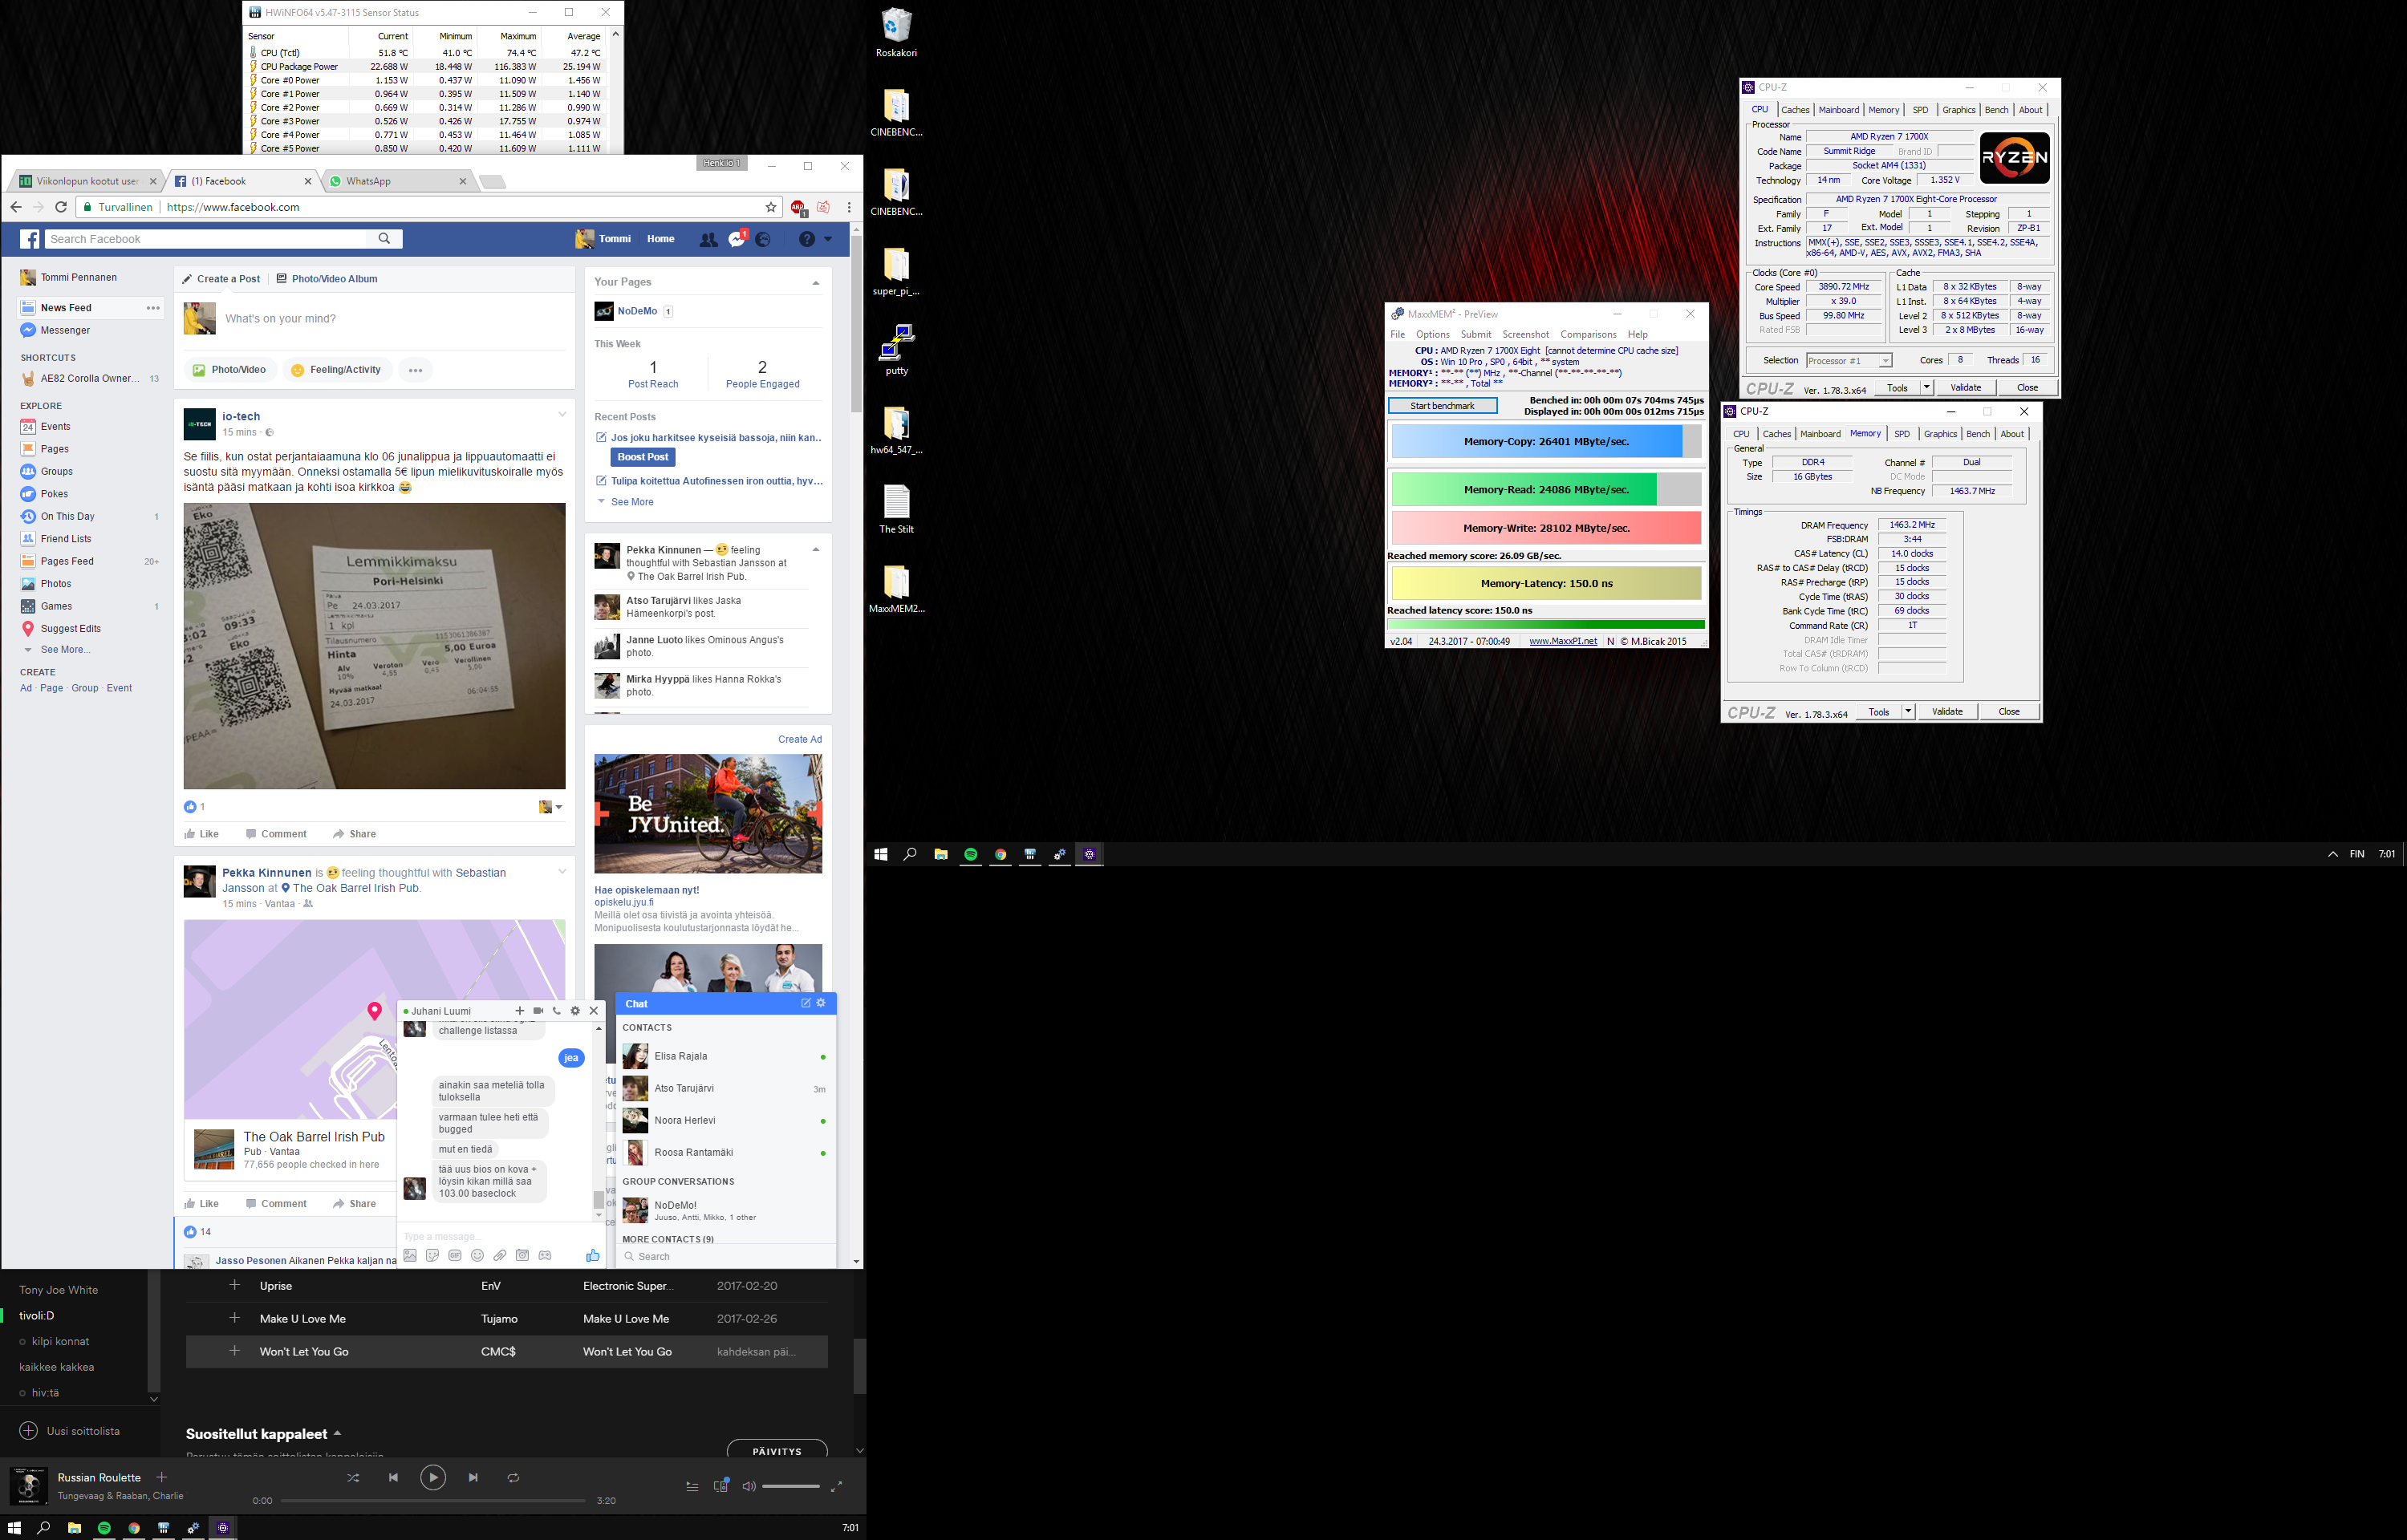
Task: Click the Spotify volume slider
Action: [x=790, y=1486]
